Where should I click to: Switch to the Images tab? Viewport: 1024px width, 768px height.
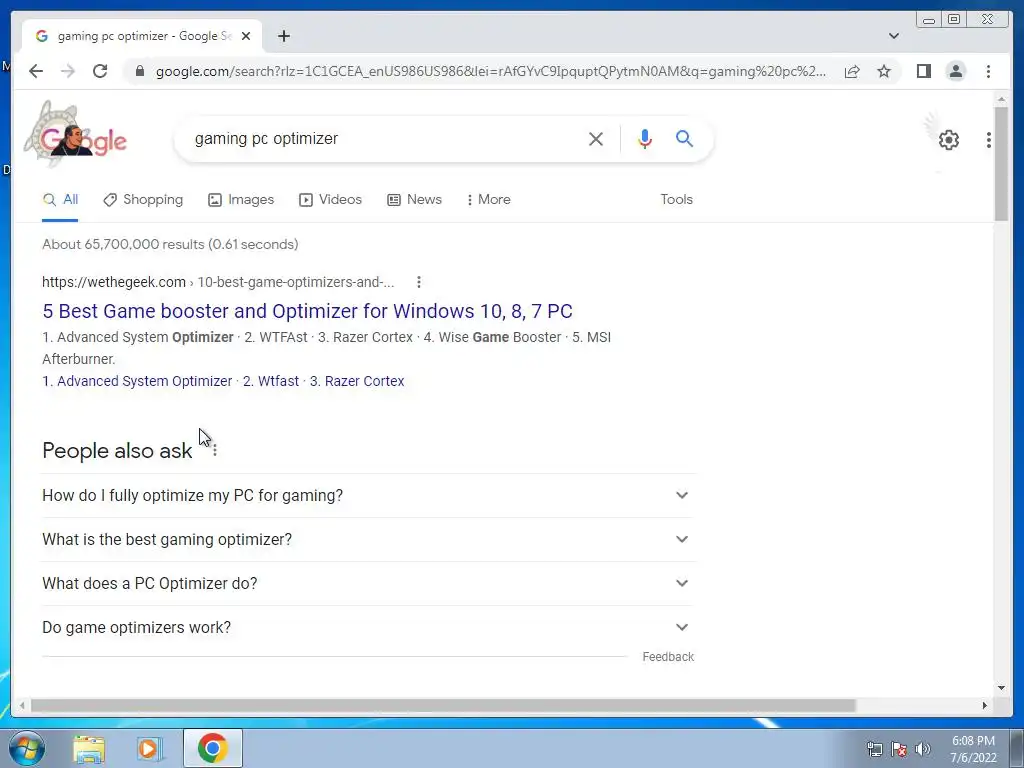click(x=241, y=200)
